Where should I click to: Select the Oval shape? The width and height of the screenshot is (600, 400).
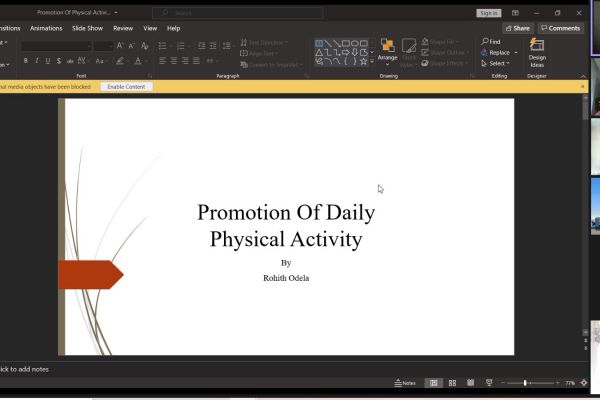pyautogui.click(x=355, y=43)
